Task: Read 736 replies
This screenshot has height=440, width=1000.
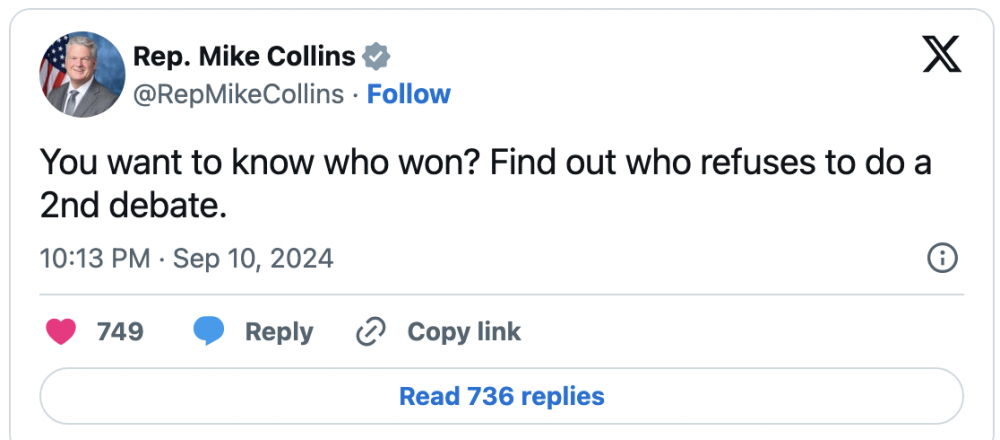Action: 501,396
